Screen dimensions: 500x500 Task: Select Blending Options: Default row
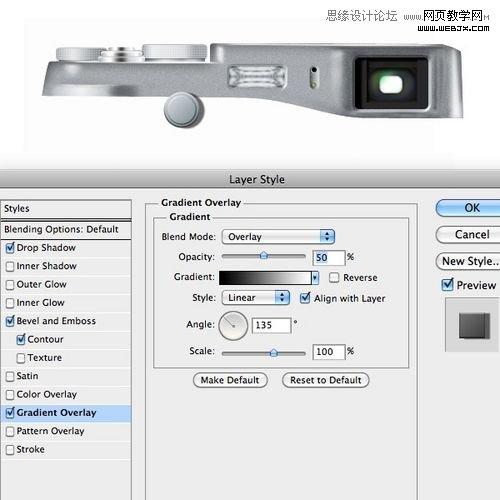tap(66, 230)
